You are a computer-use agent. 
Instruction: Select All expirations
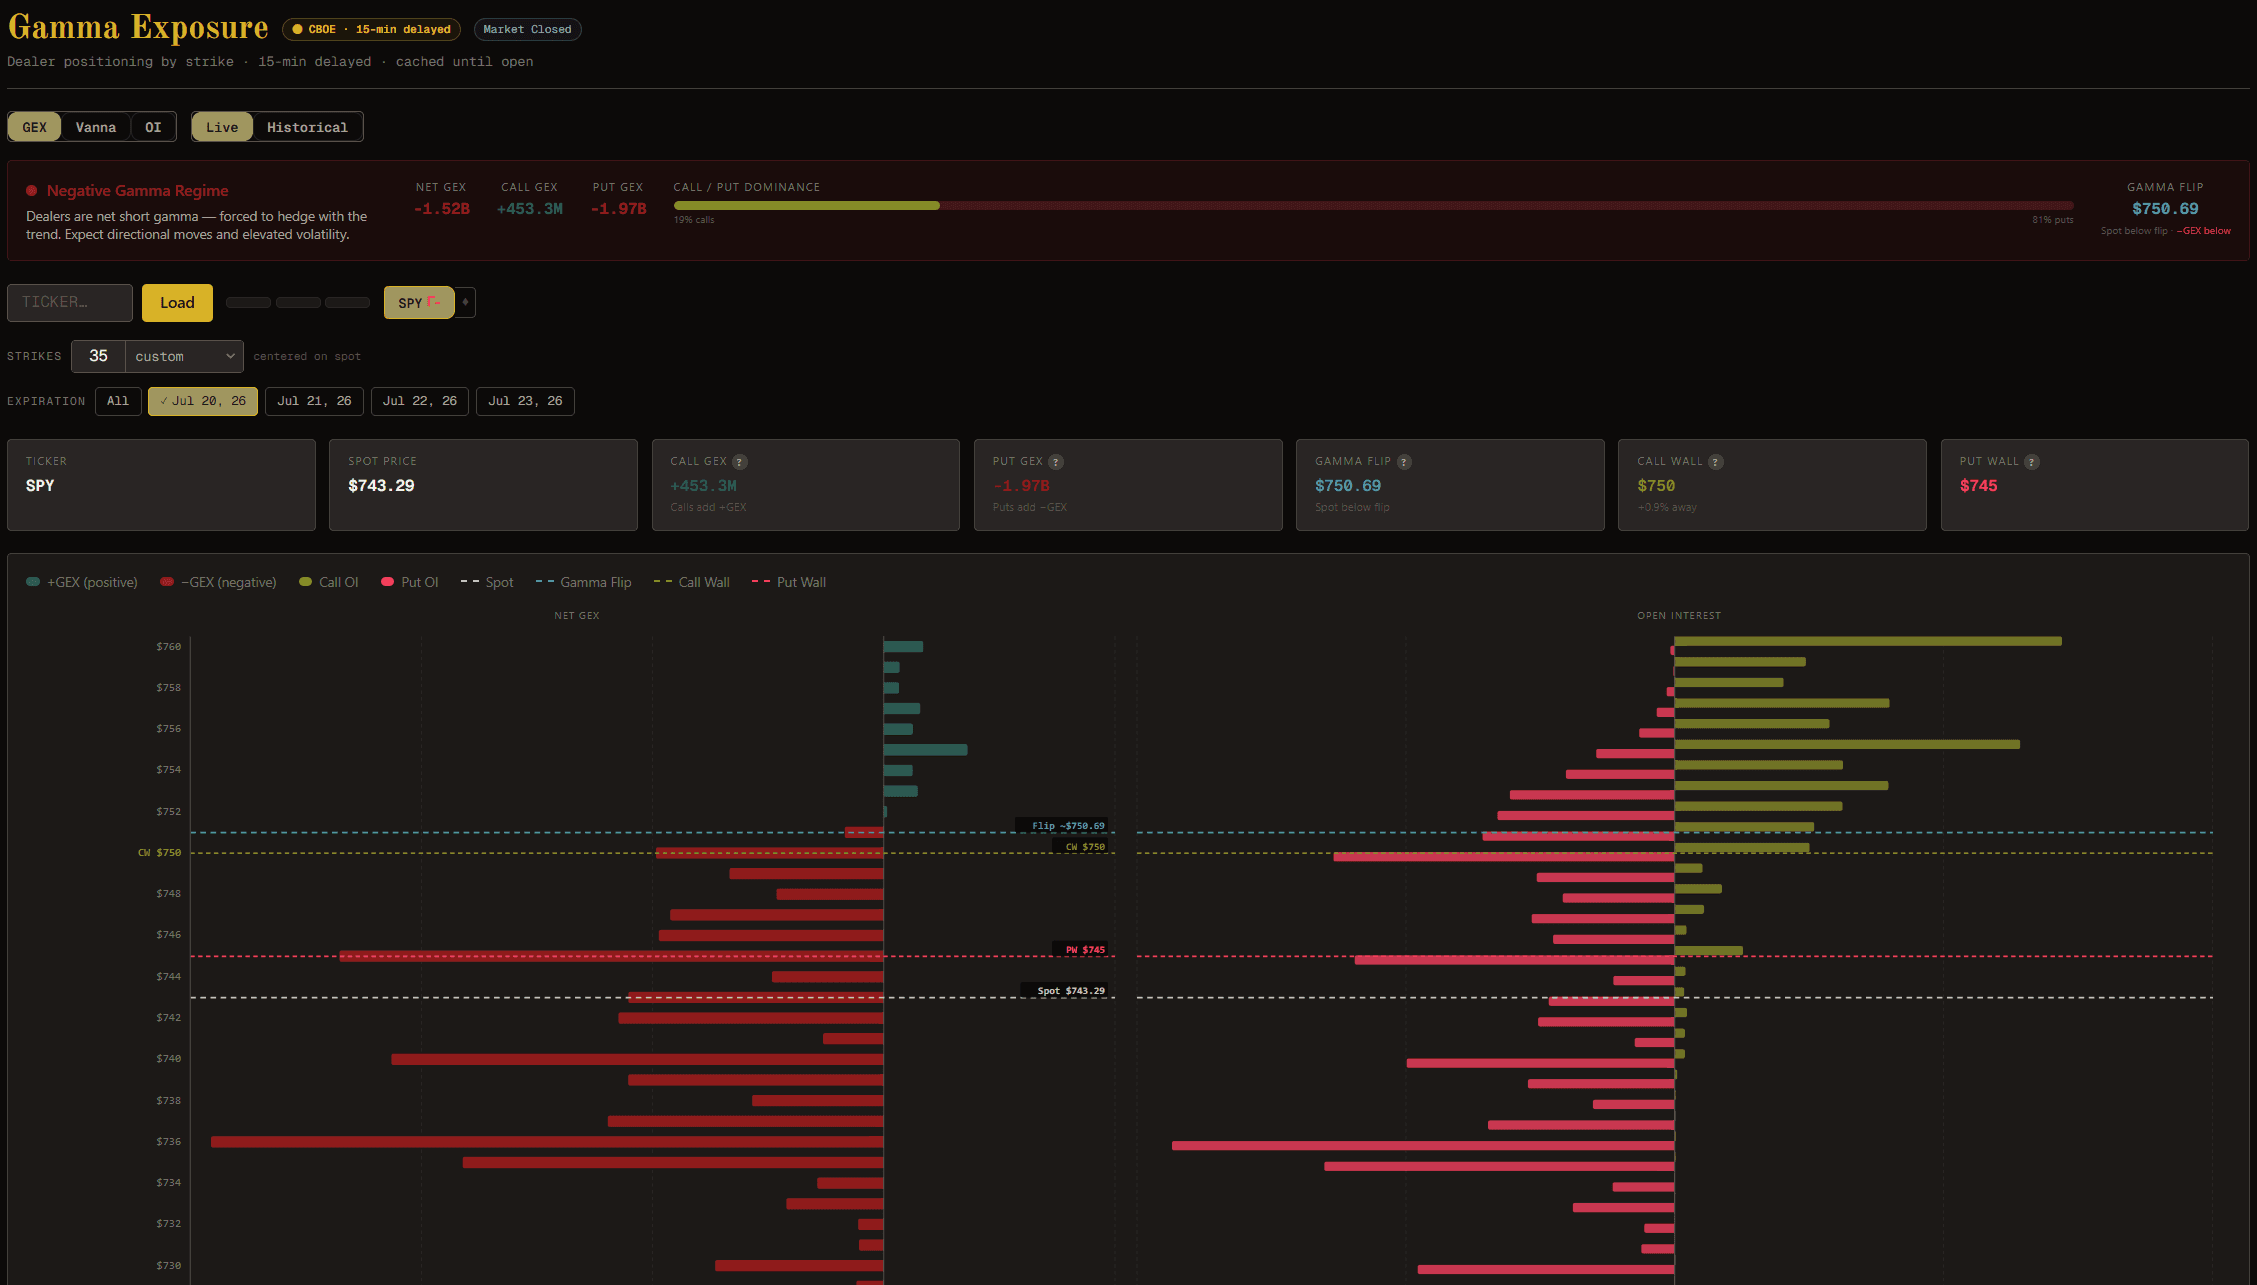coord(118,401)
